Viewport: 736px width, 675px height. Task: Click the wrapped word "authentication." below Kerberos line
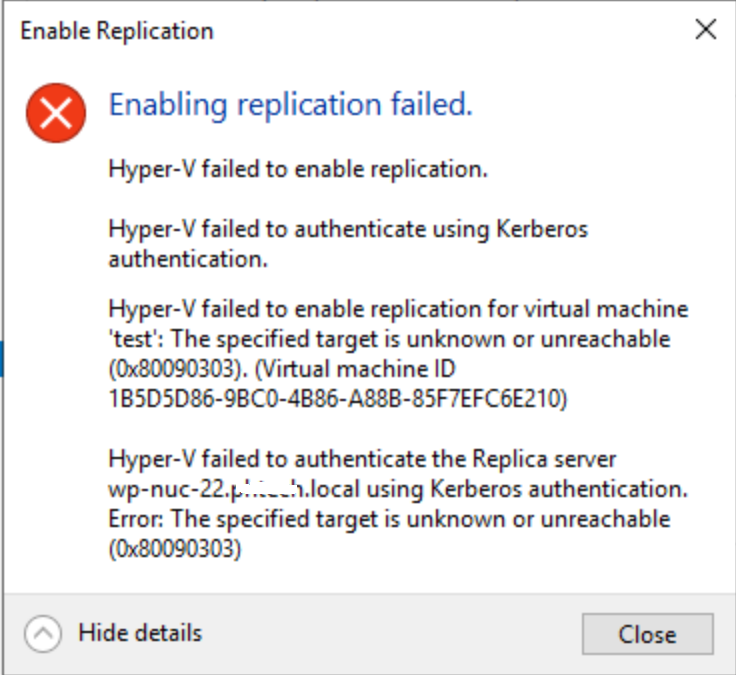(188, 259)
